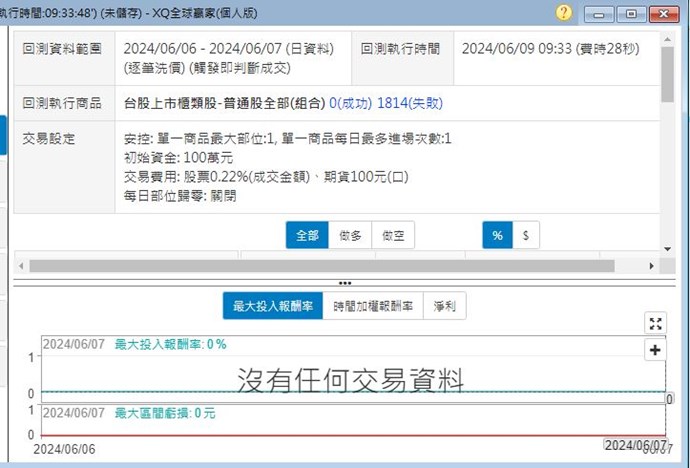
Task: Show values in percent with % toggle
Action: click(x=497, y=235)
